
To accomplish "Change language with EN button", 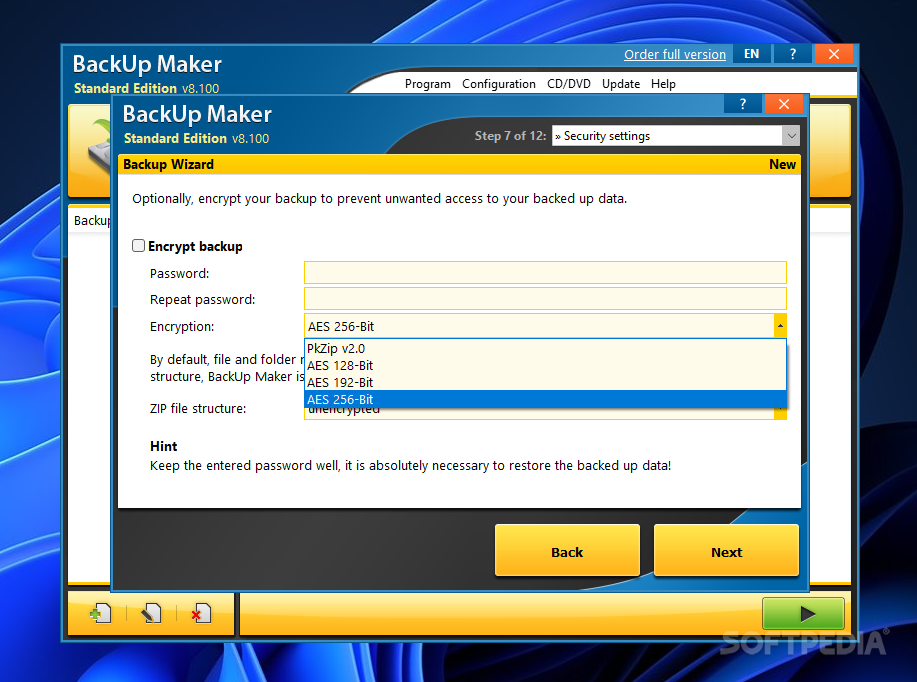I will [751, 54].
